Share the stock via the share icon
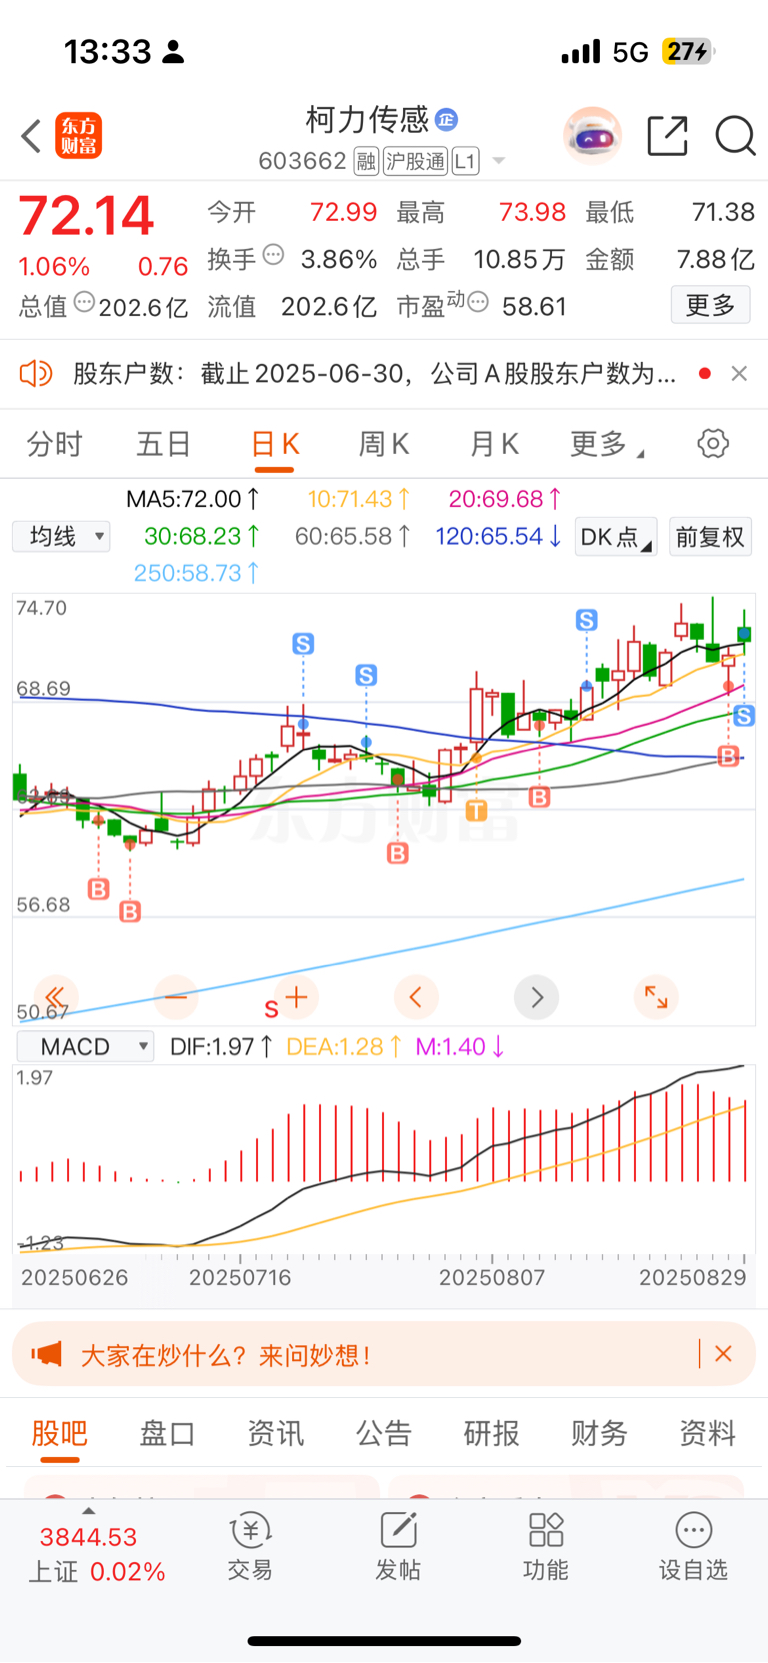This screenshot has width=768, height=1663. click(667, 136)
